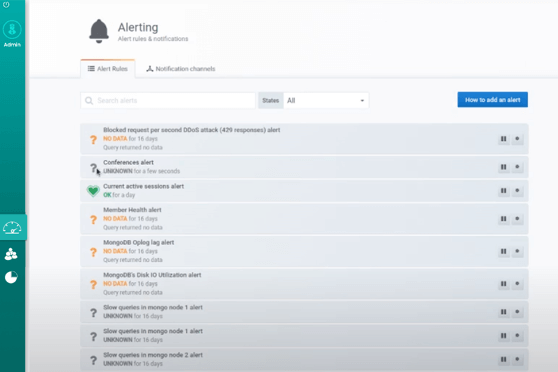Click the magnifier icon in Search alerts box
Viewport: 558px width, 372px height.
(x=89, y=101)
